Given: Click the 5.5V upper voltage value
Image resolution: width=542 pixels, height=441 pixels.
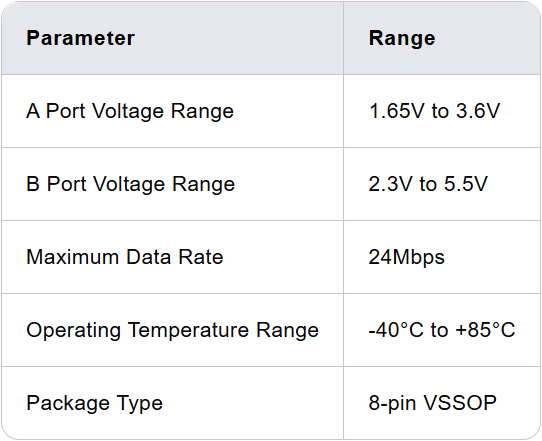Looking at the screenshot, I should tap(466, 184).
